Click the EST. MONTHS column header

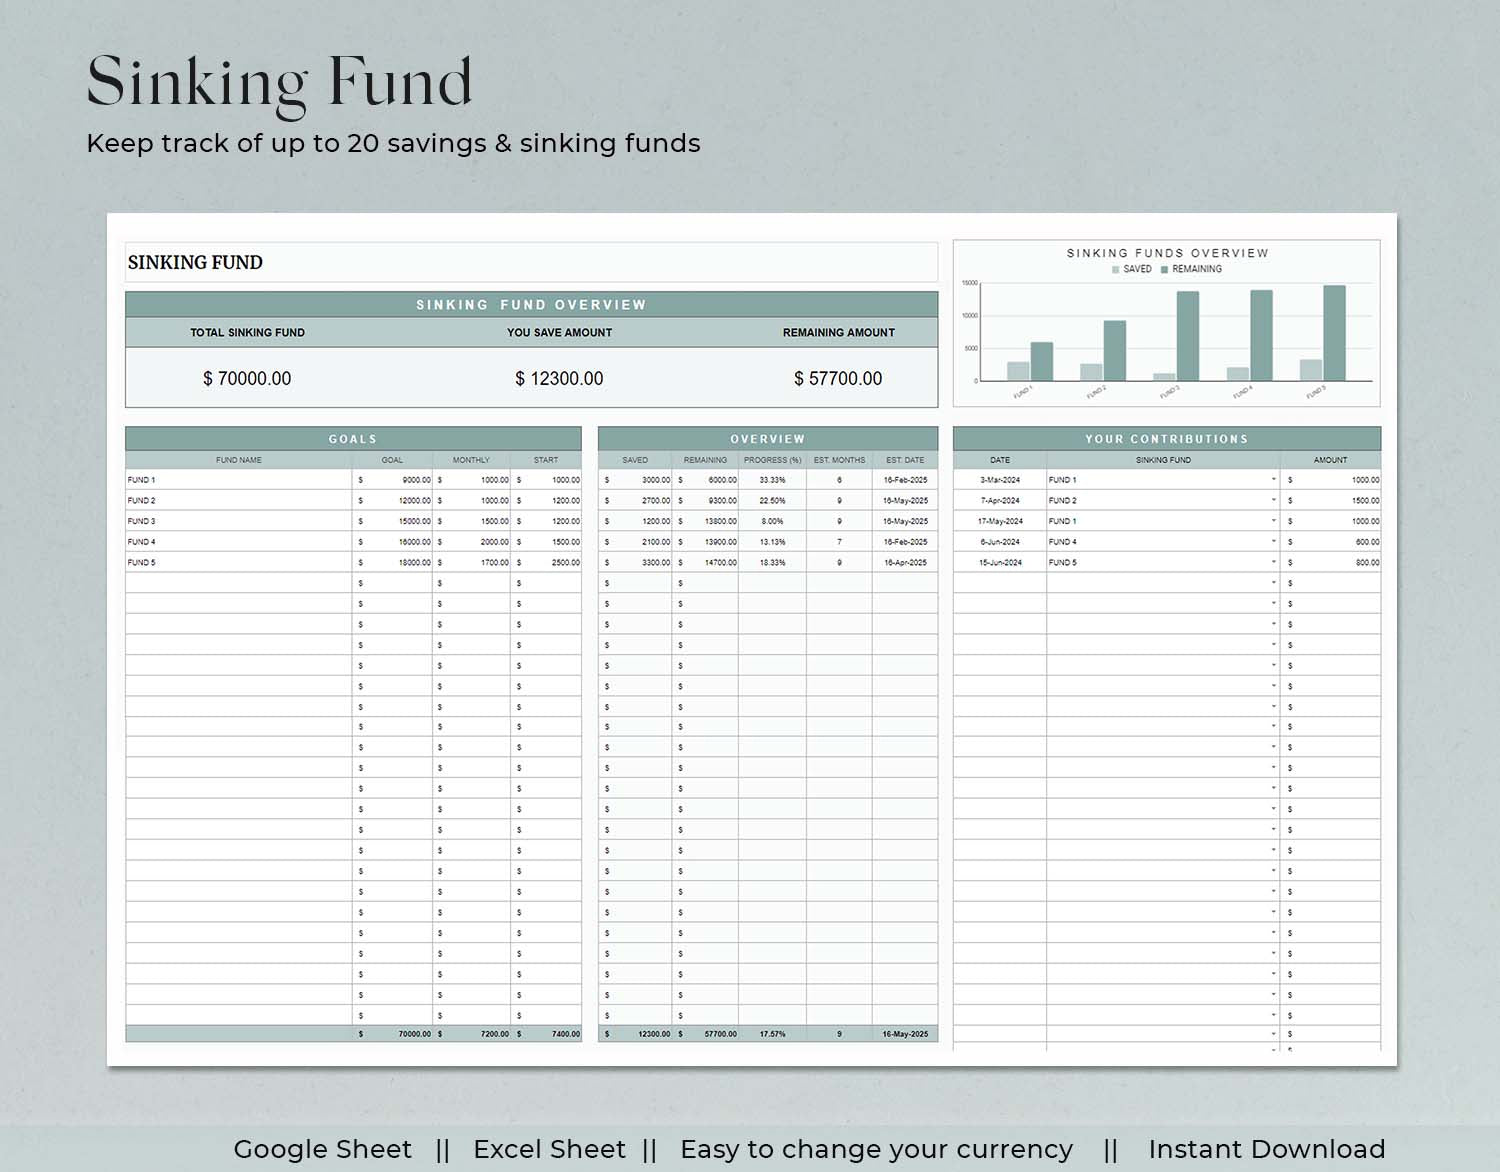[839, 460]
